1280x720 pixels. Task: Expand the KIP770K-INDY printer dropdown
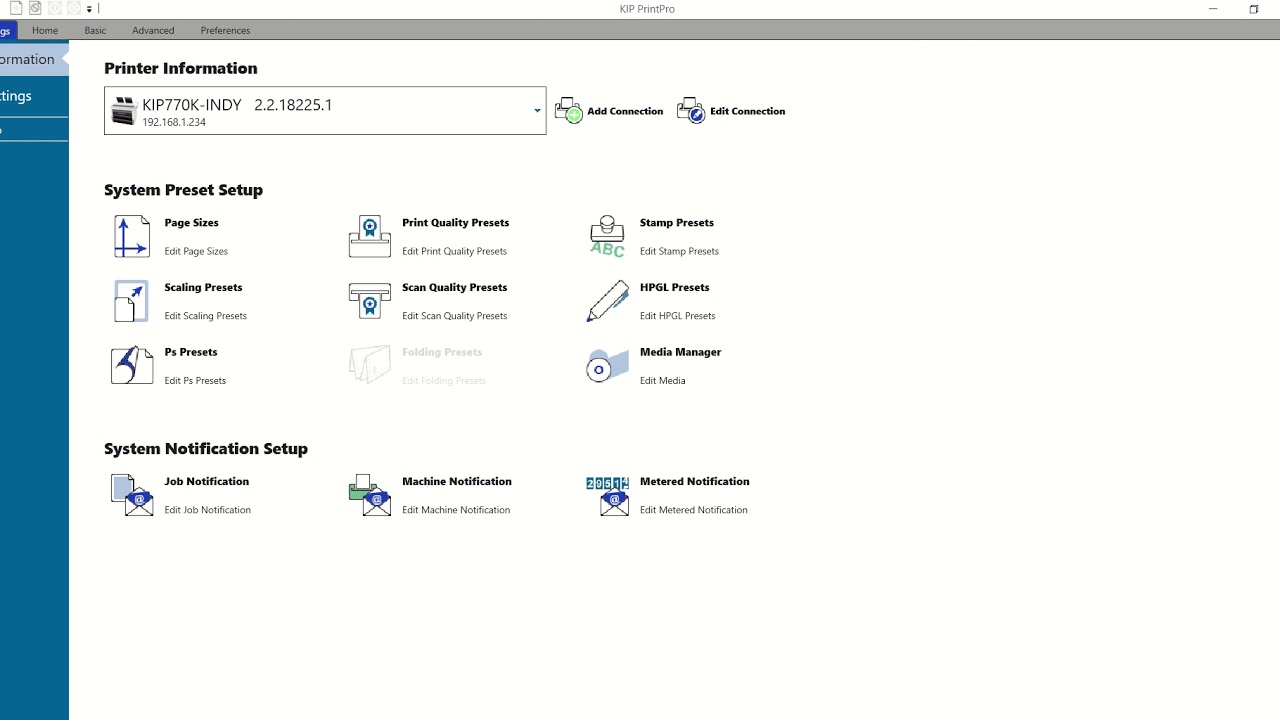(537, 111)
